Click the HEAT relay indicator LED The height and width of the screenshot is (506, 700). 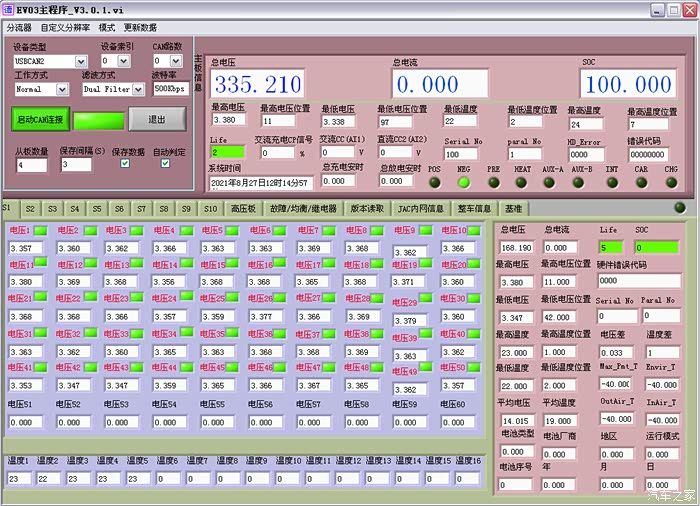point(522,182)
